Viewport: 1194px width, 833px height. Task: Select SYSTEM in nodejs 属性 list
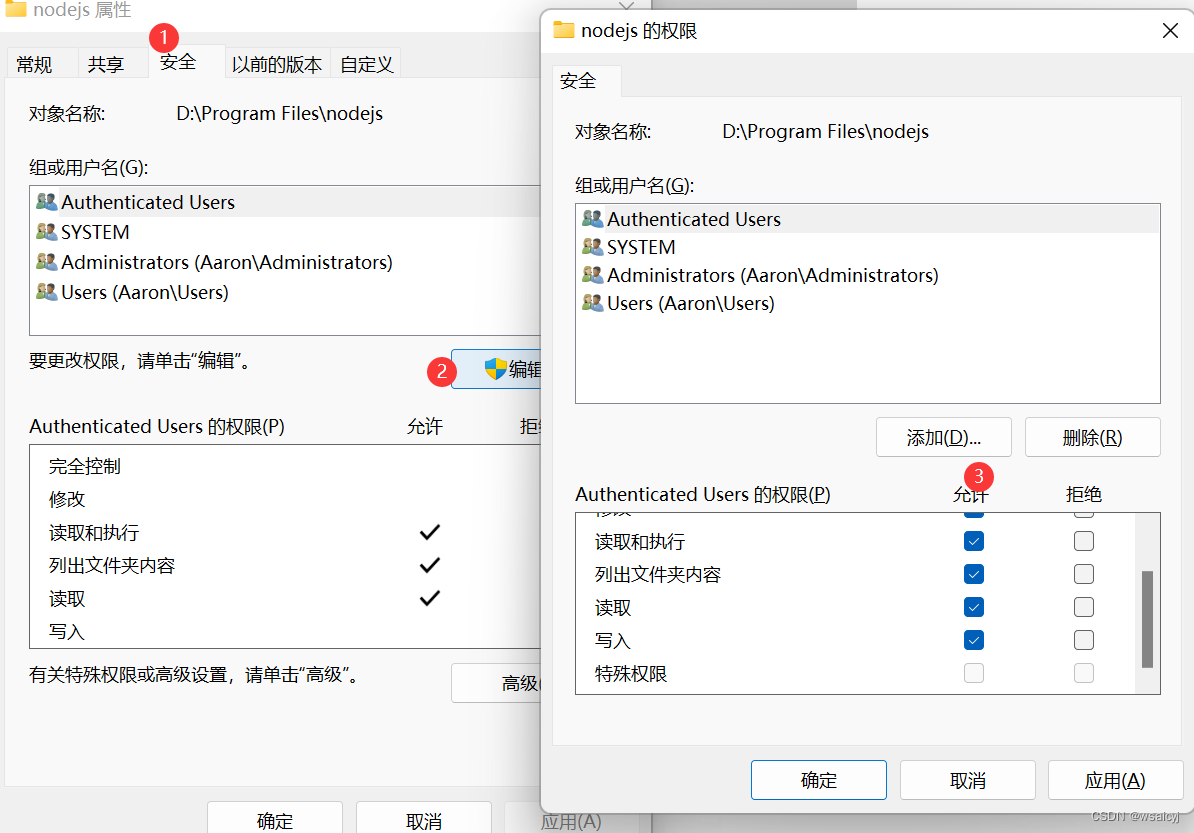click(286, 231)
